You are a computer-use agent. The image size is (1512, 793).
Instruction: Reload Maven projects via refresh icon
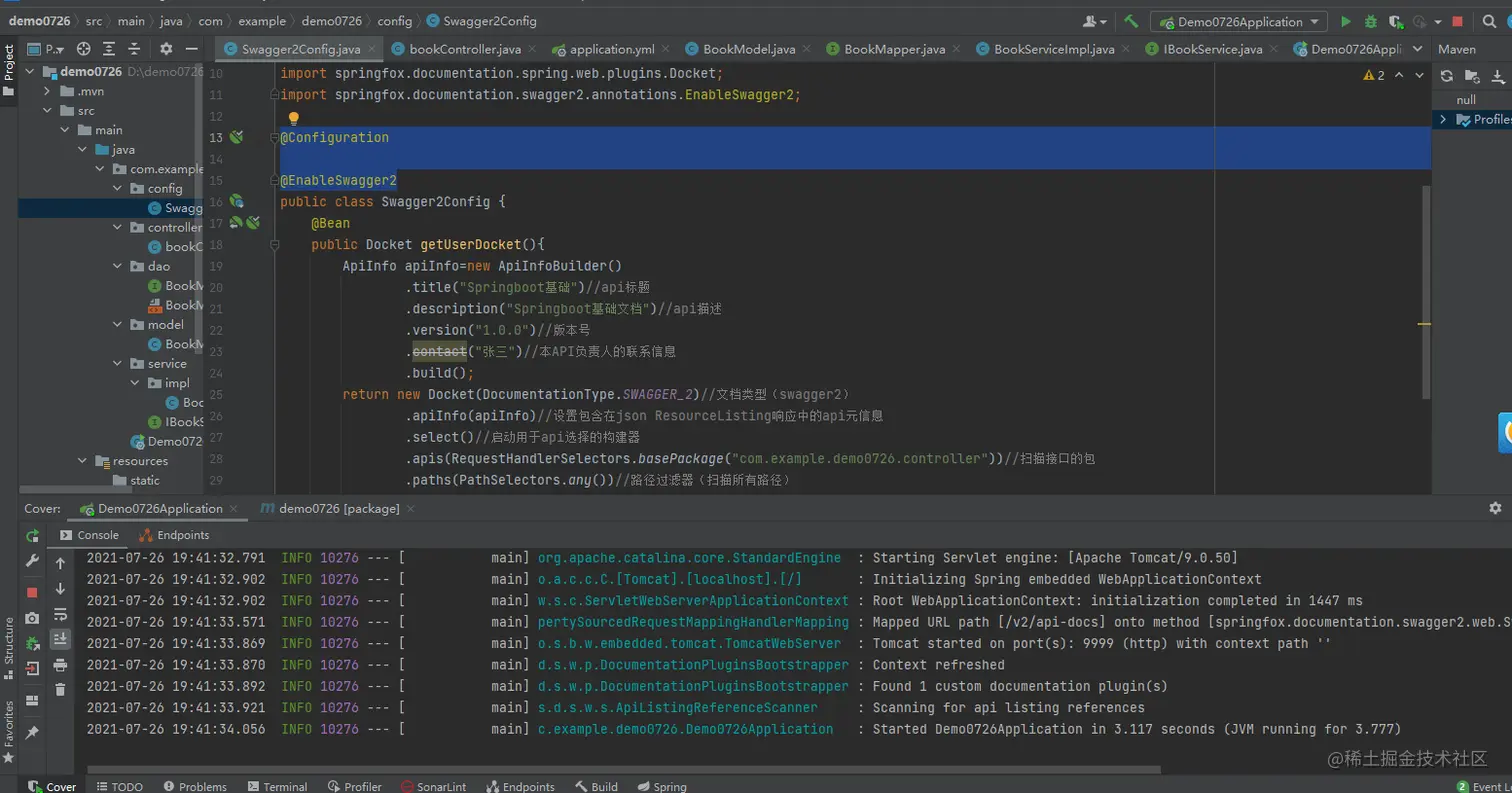[1446, 76]
